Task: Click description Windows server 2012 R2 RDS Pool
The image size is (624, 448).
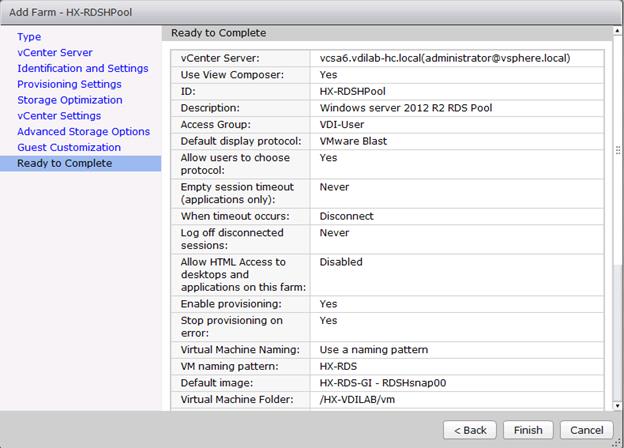Action: click(406, 108)
